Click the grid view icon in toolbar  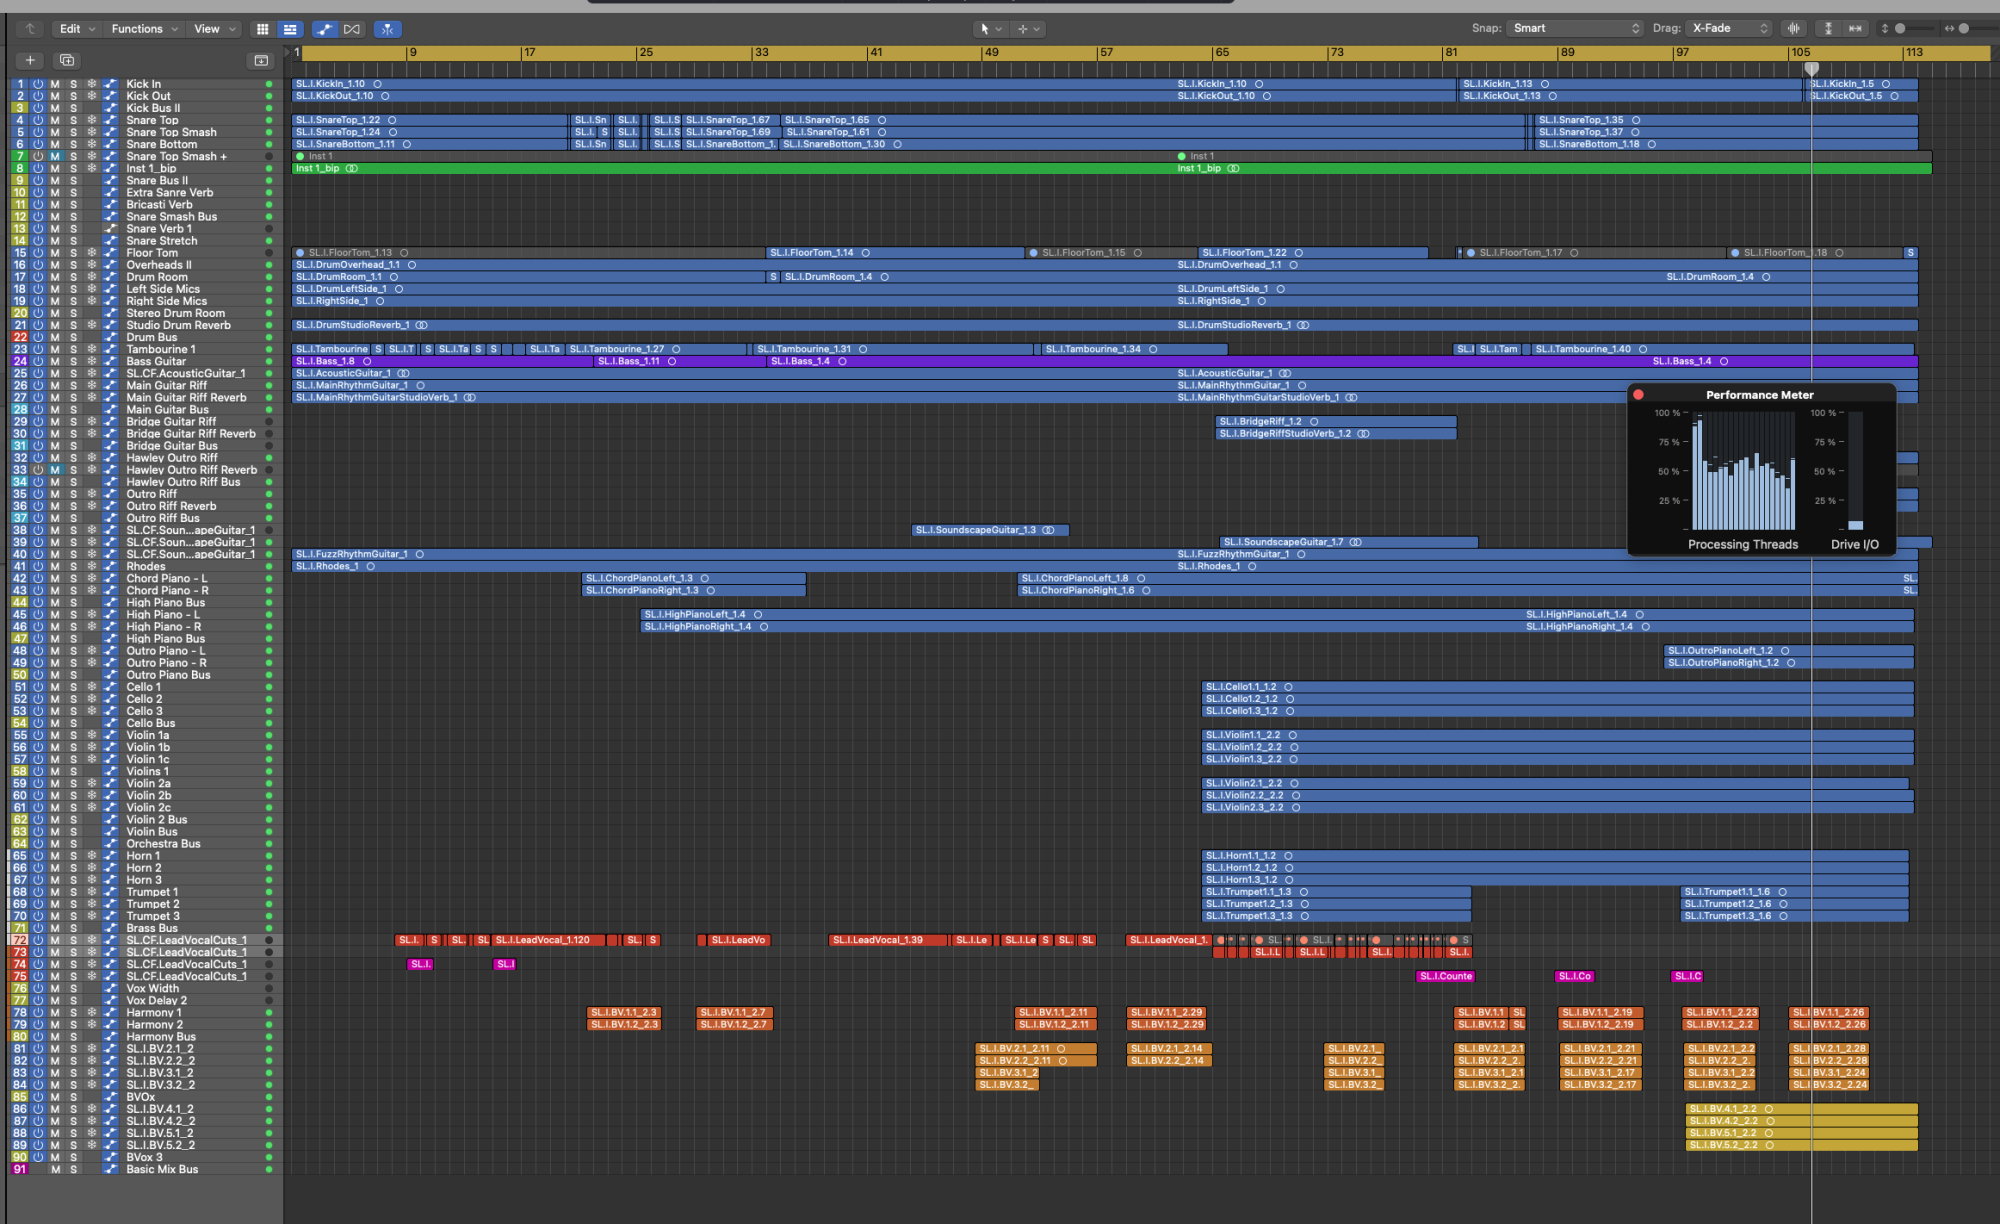tap(262, 29)
